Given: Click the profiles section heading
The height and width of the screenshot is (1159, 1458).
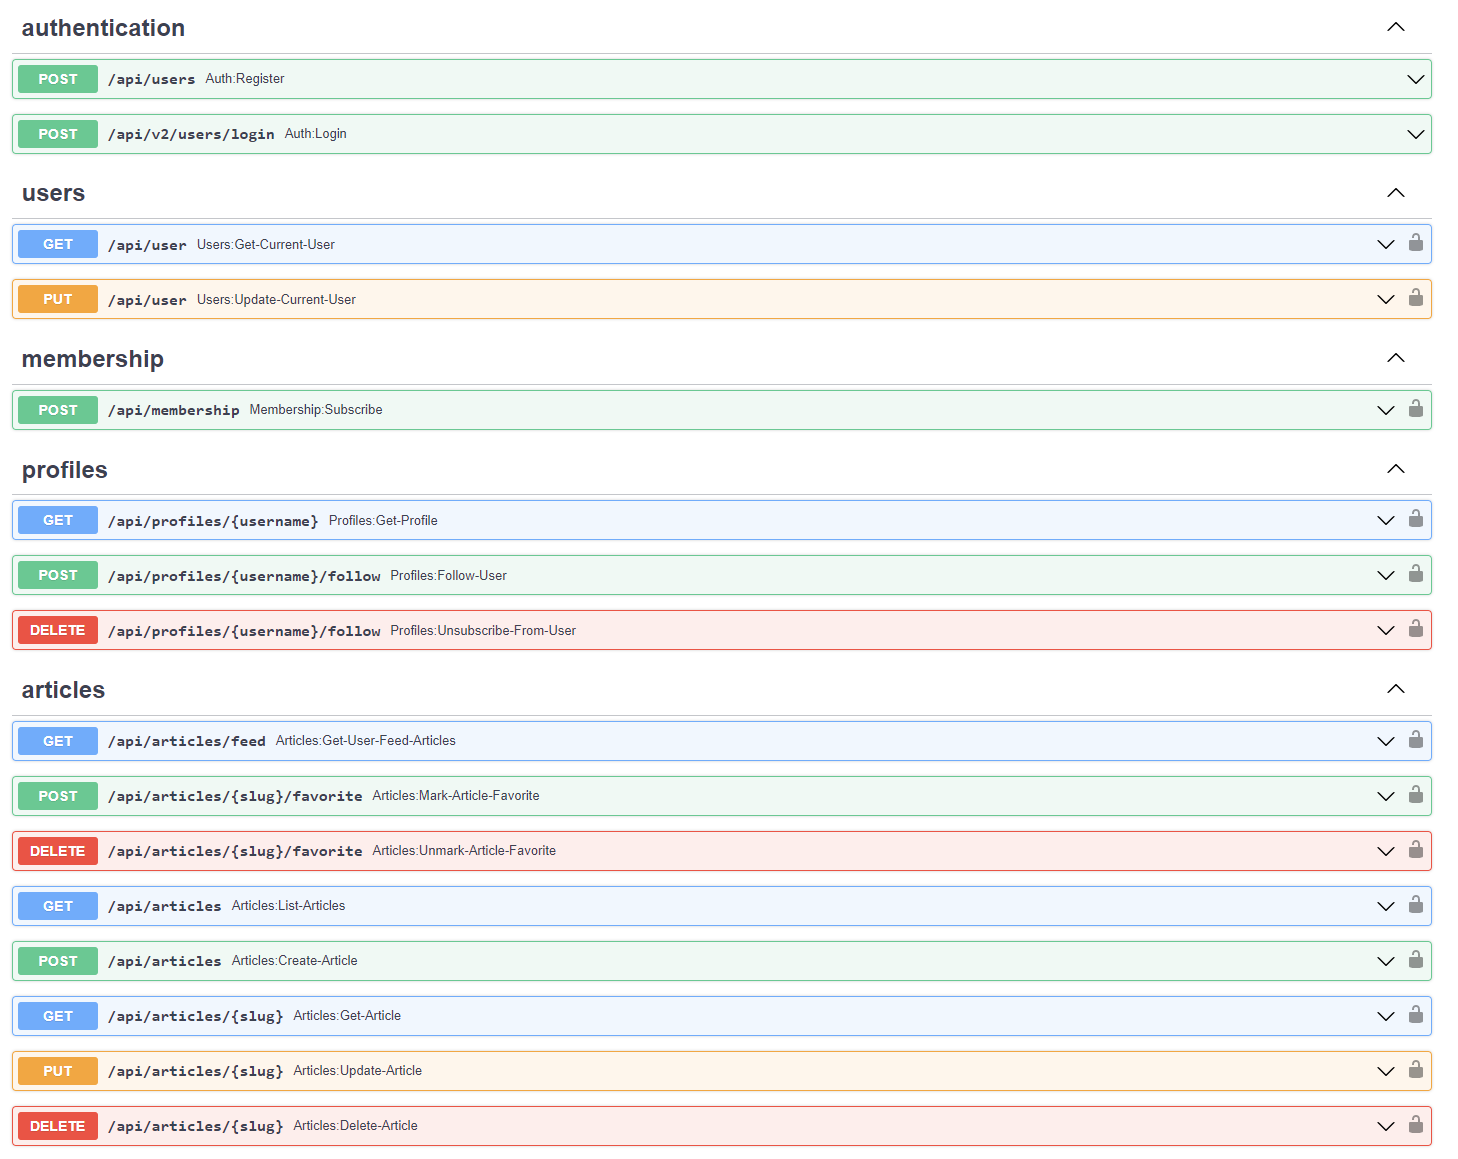Looking at the screenshot, I should (x=64, y=470).
